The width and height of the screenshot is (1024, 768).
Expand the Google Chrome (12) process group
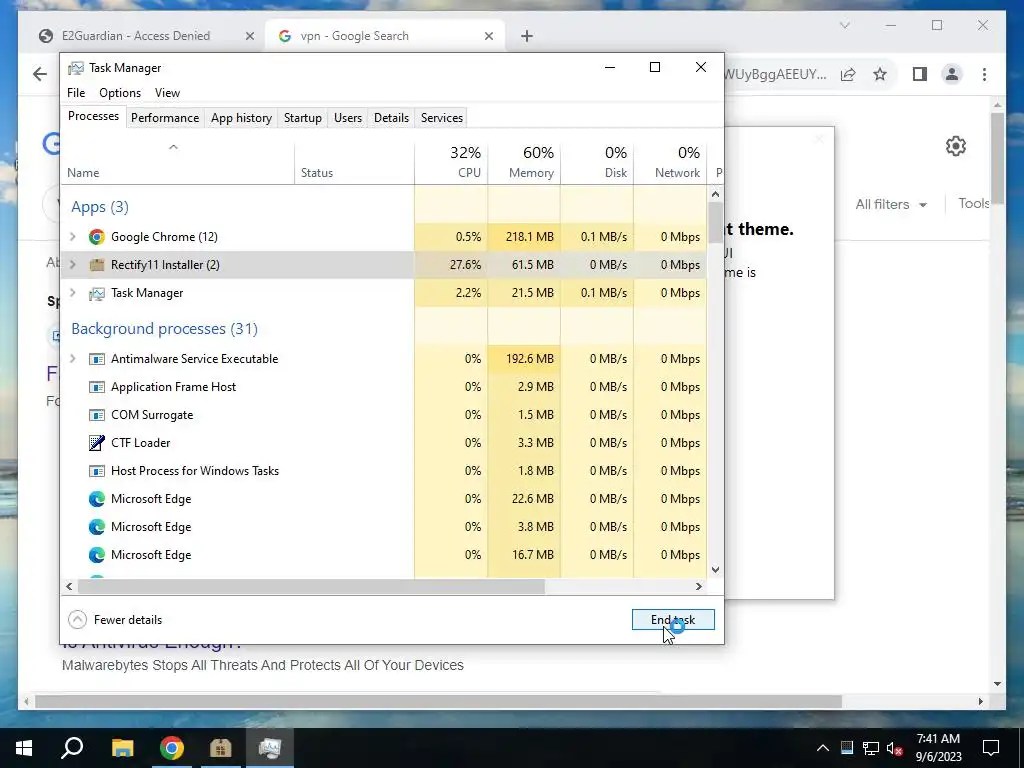[73, 236]
